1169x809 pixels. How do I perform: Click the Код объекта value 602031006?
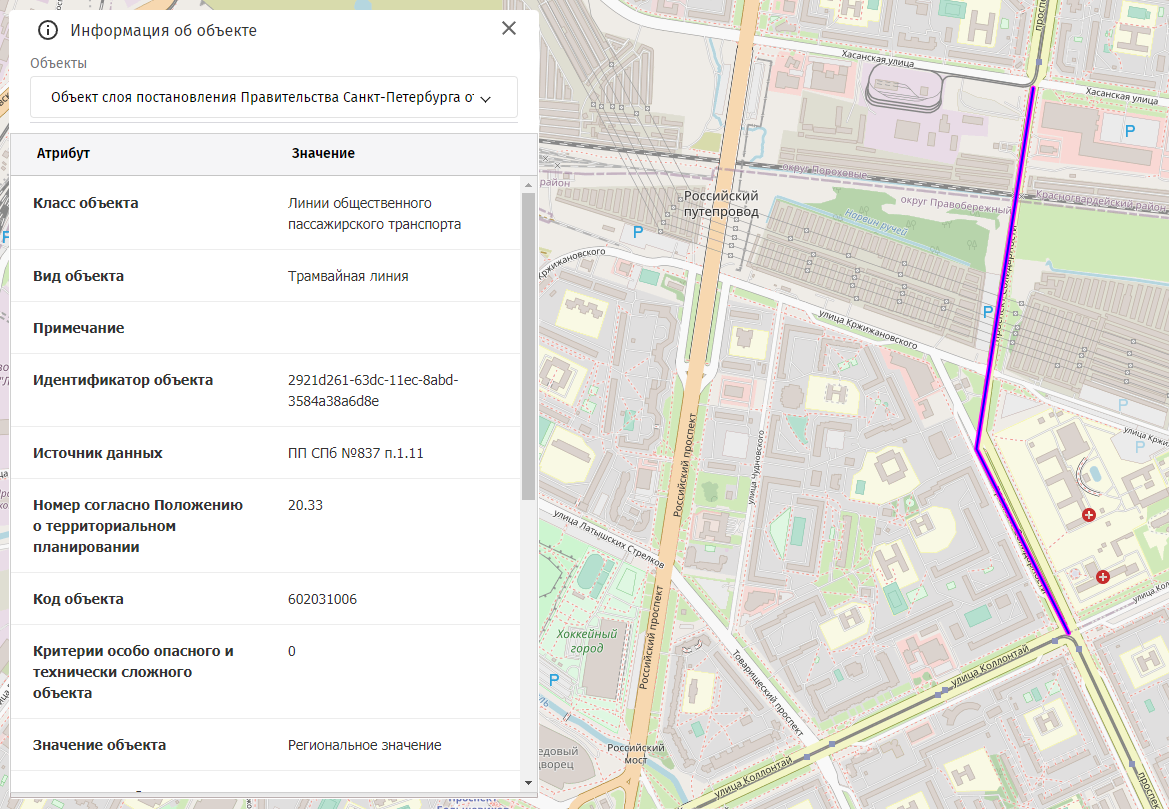pyautogui.click(x=322, y=599)
